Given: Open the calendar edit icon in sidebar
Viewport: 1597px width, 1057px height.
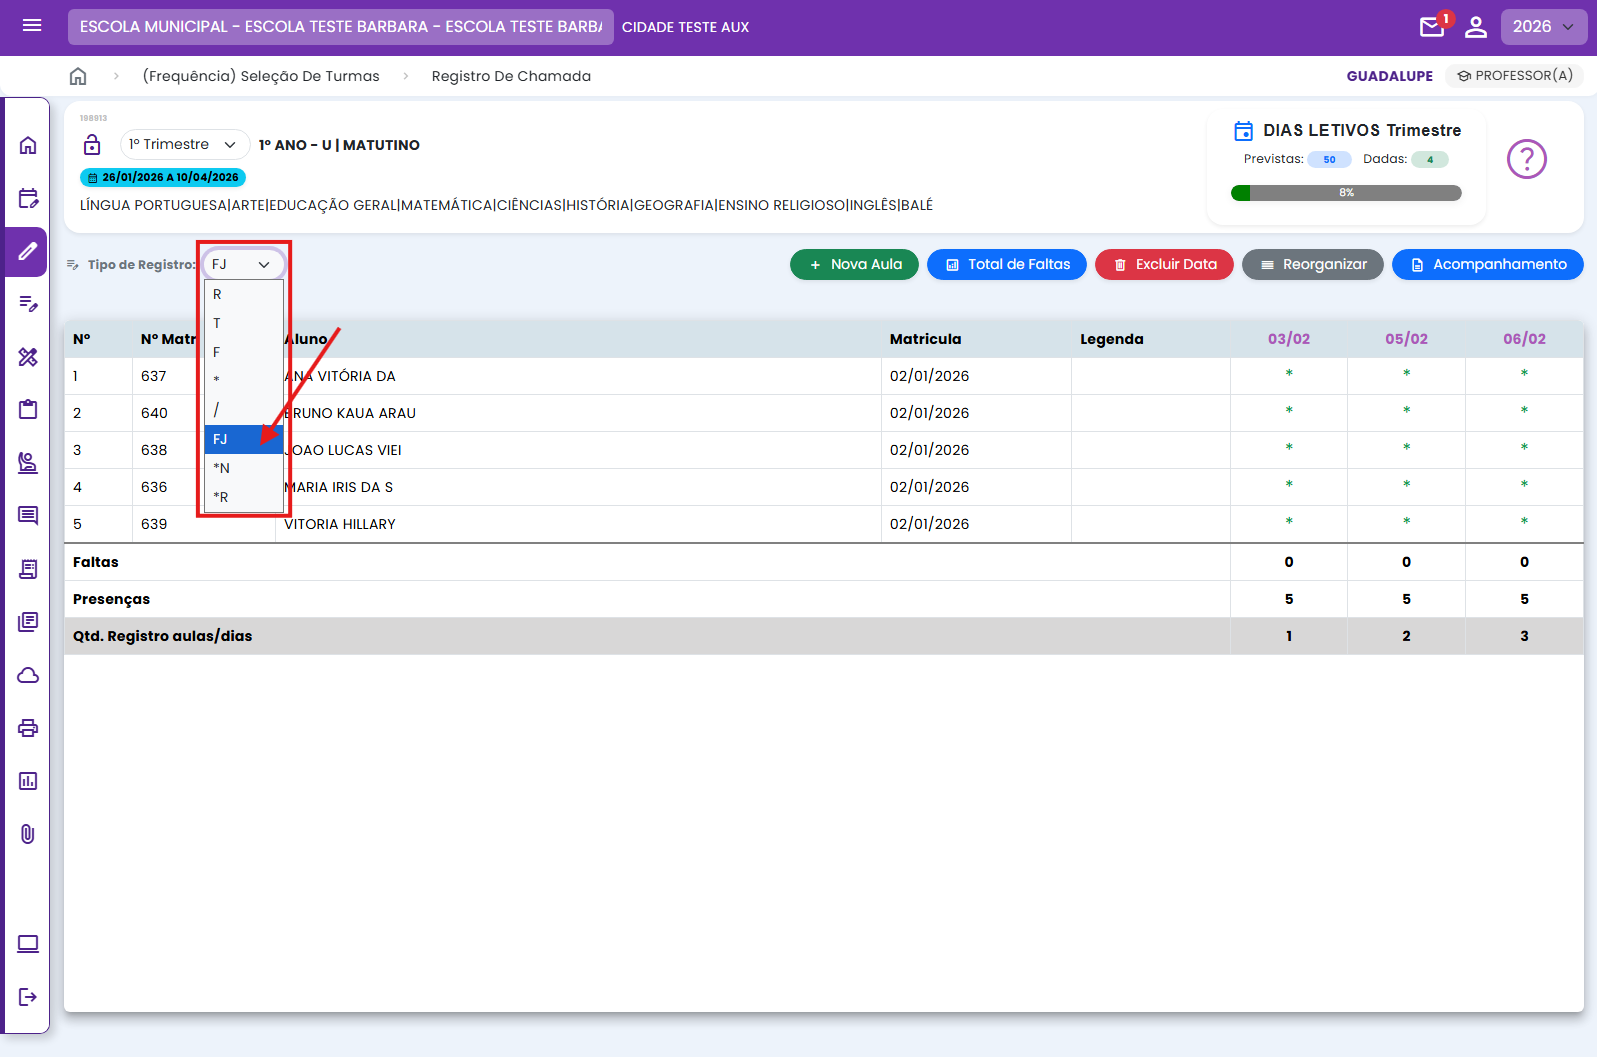Looking at the screenshot, I should [28, 198].
